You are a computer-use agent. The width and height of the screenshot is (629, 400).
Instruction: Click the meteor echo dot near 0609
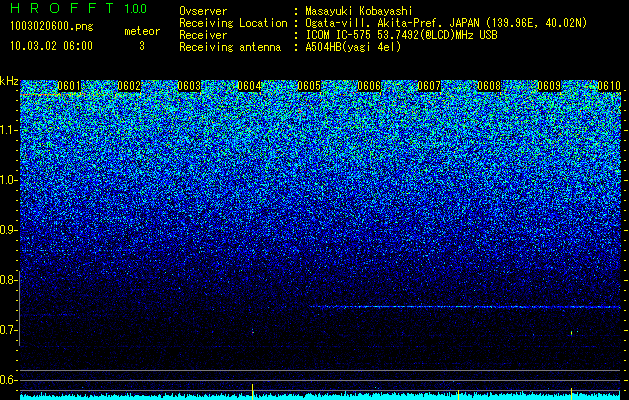(x=571, y=333)
